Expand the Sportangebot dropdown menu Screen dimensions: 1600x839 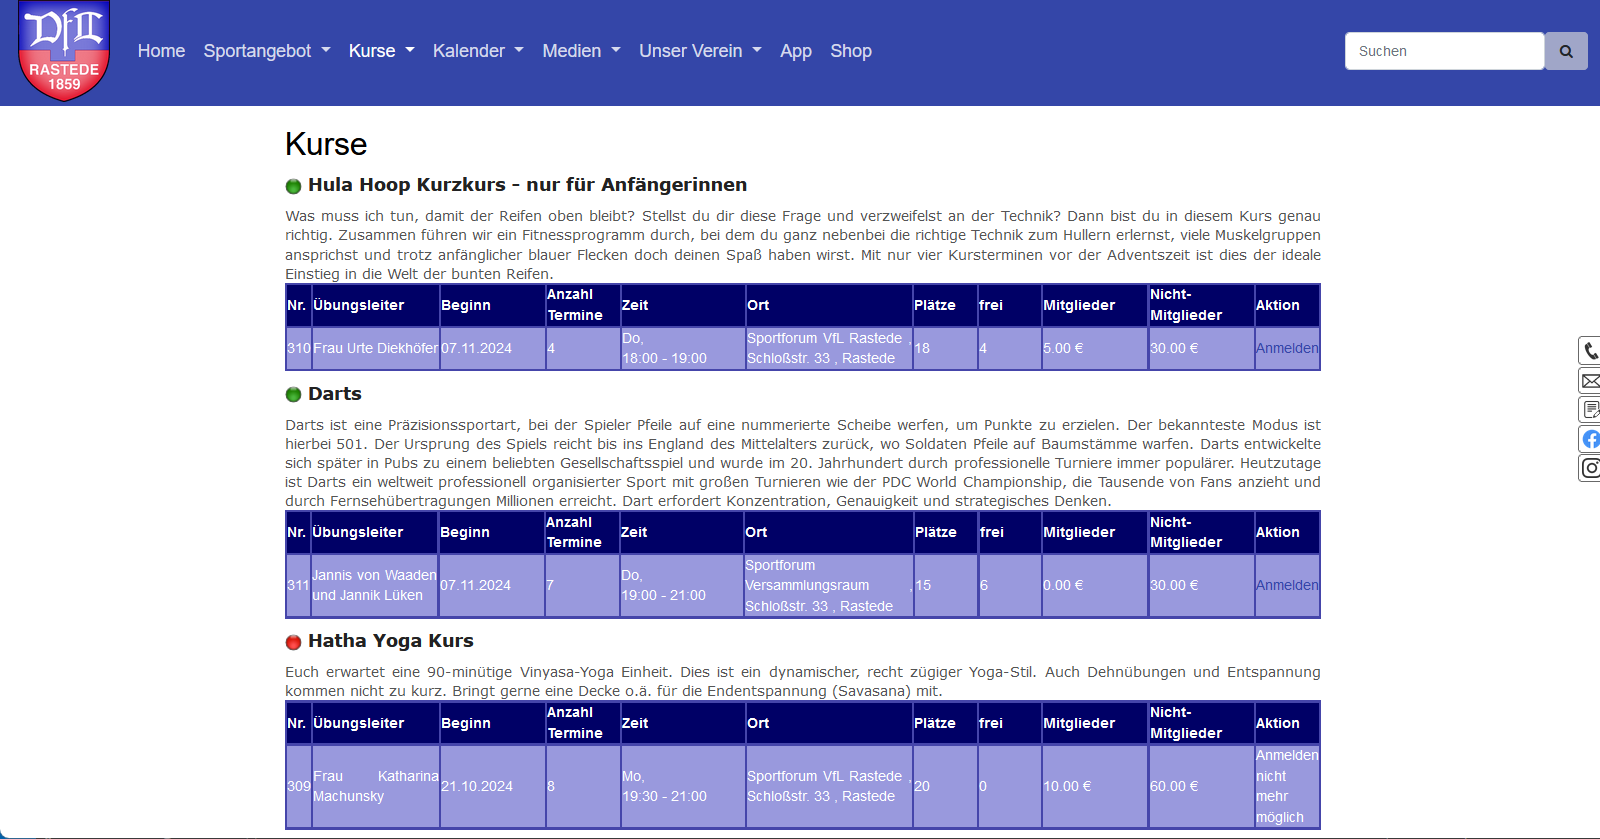coord(267,51)
